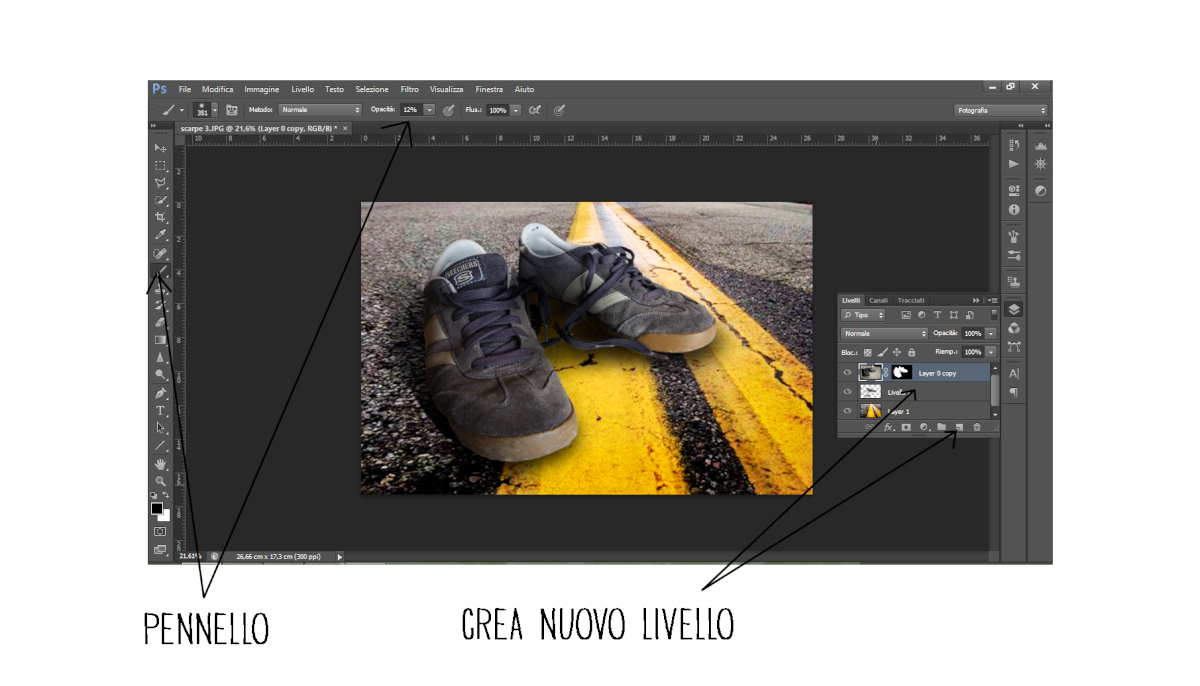Create a new layer group folder
The image size is (1200, 686).
[941, 427]
